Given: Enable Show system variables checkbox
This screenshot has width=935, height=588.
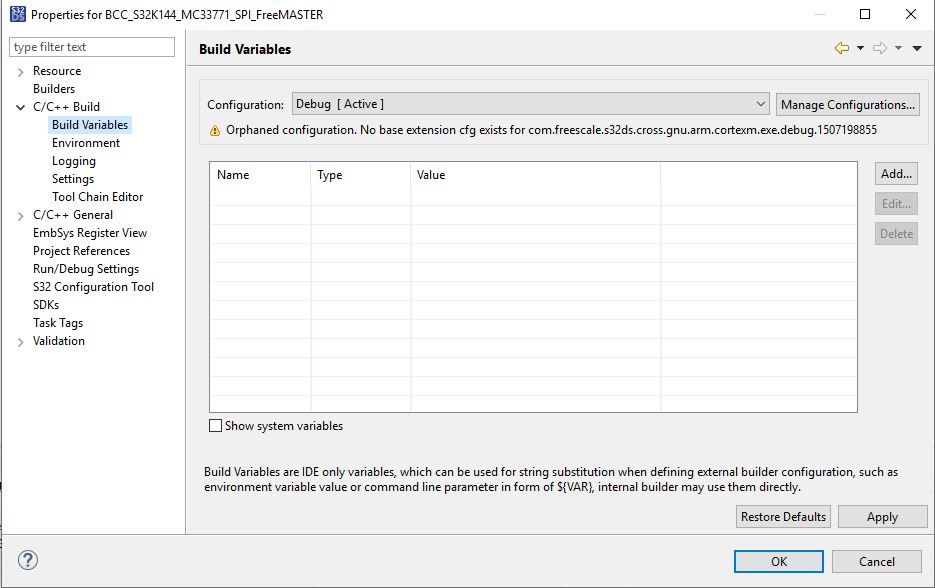Looking at the screenshot, I should coord(216,426).
